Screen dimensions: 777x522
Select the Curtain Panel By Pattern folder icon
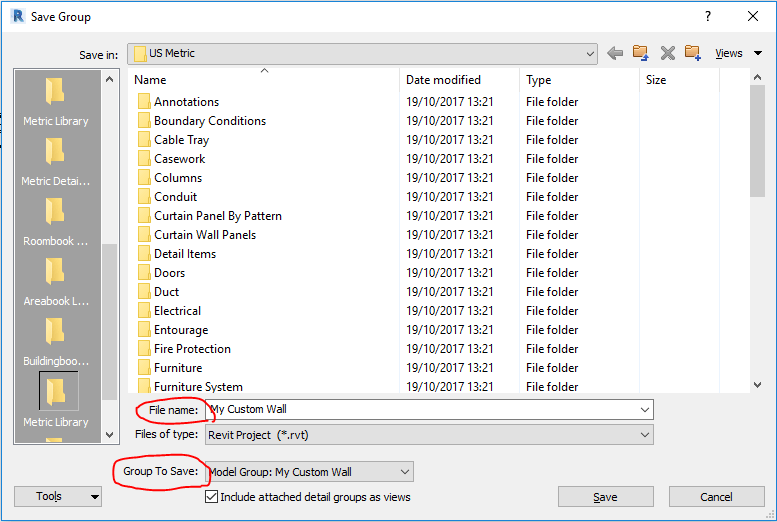point(144,216)
